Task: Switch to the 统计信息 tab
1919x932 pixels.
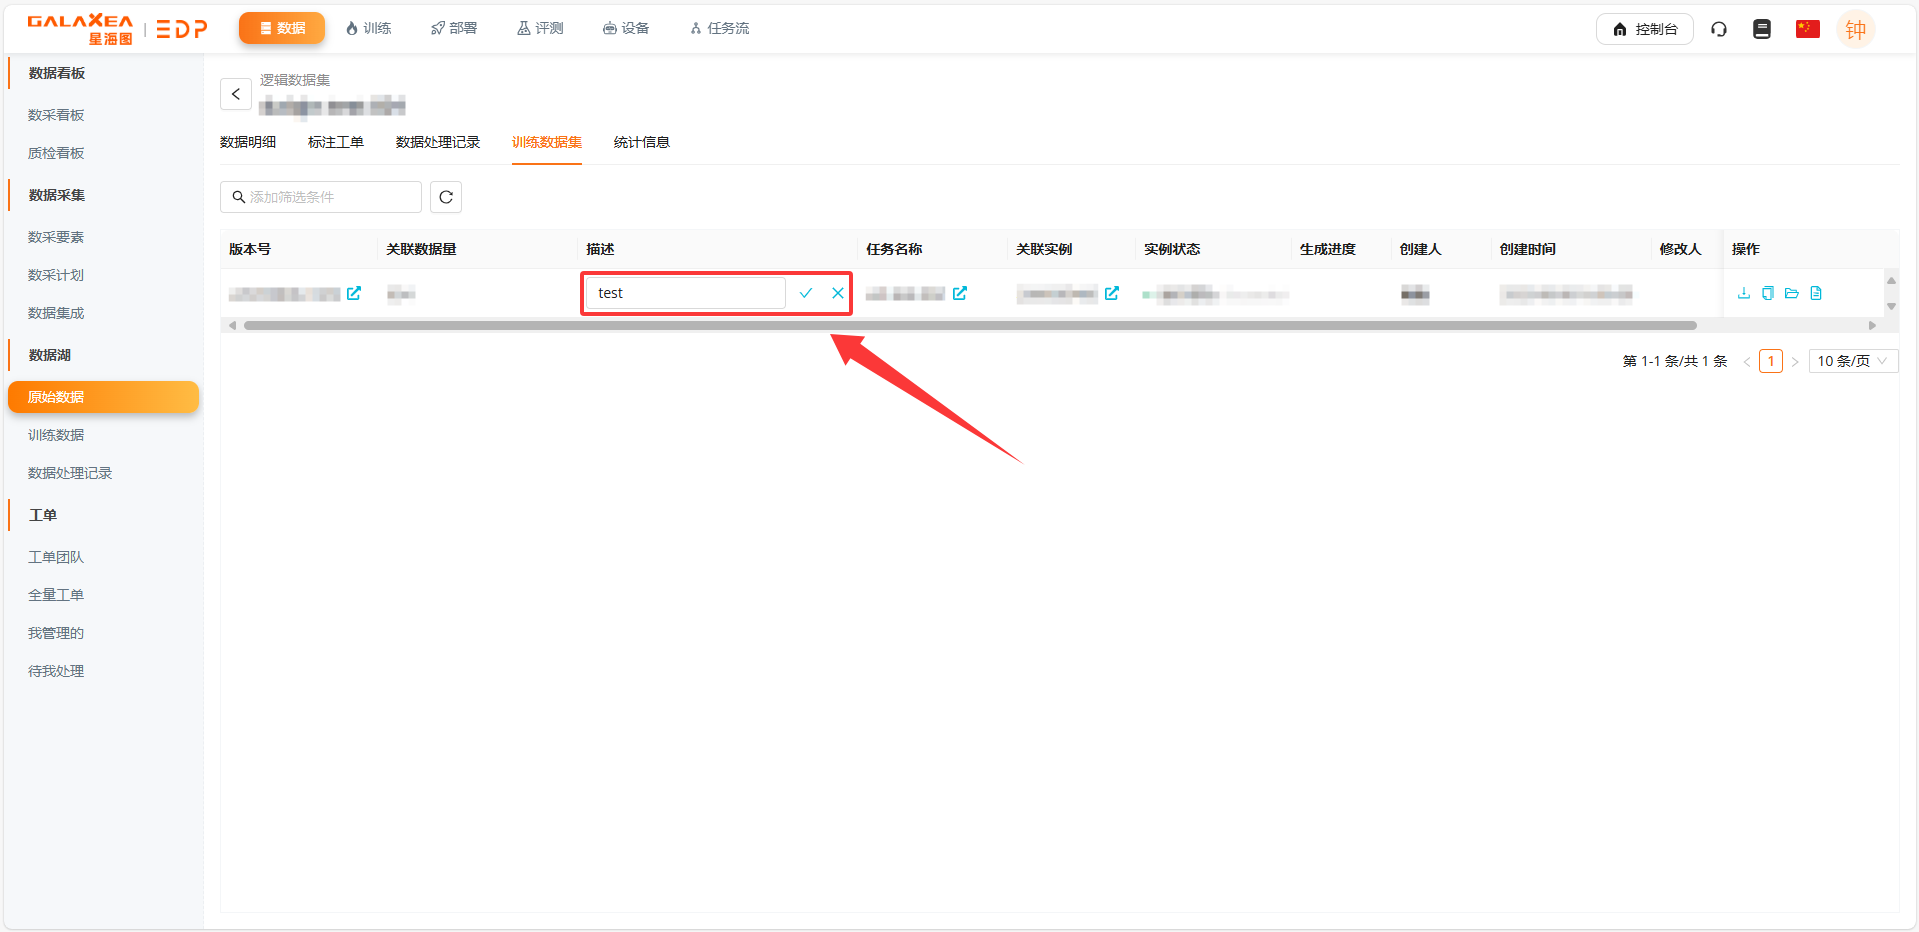Action: (641, 142)
